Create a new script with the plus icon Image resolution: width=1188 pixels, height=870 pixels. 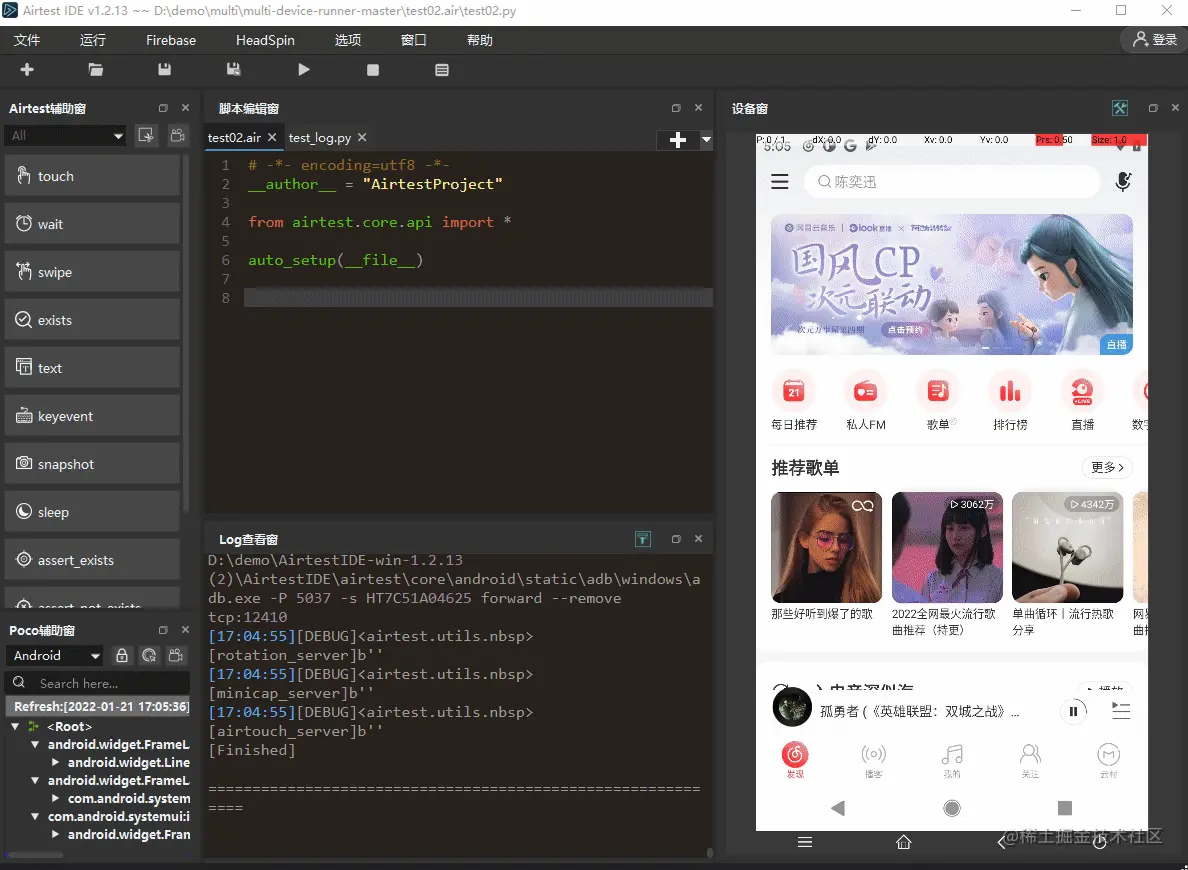click(x=27, y=70)
